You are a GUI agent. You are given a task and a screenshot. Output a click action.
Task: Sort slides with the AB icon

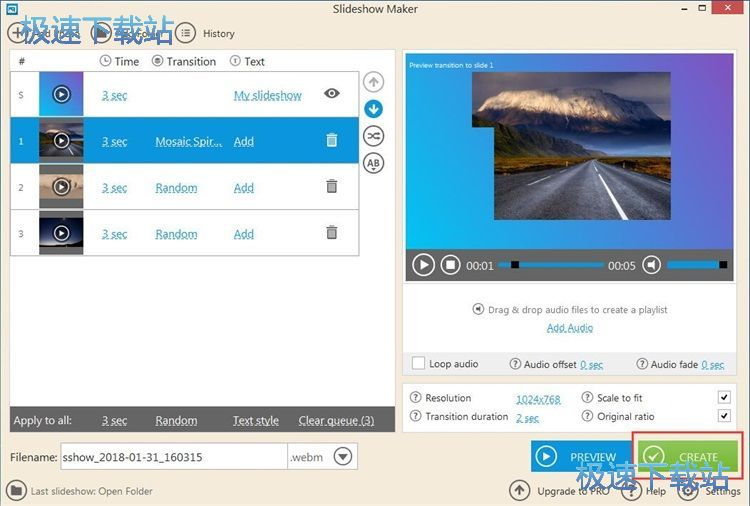(x=373, y=163)
